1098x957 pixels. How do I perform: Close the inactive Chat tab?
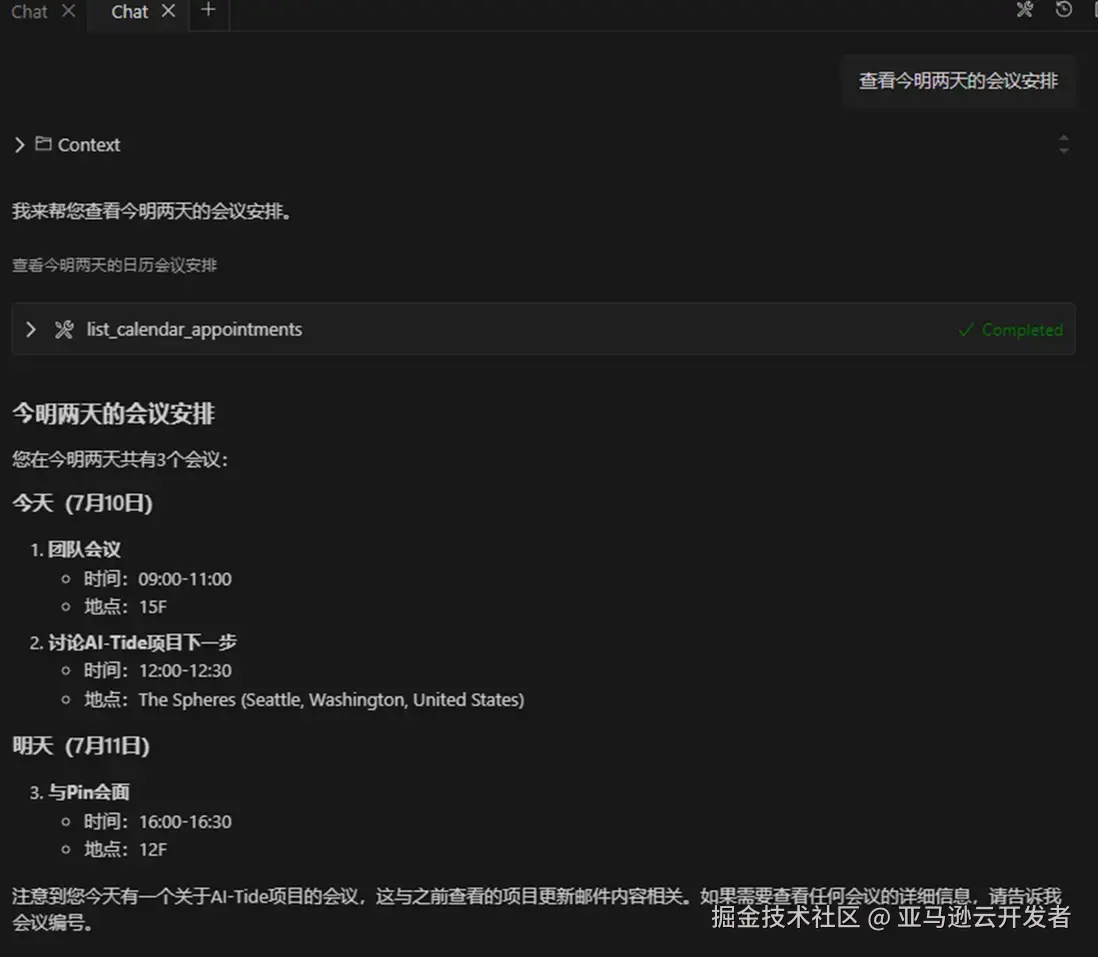(66, 12)
